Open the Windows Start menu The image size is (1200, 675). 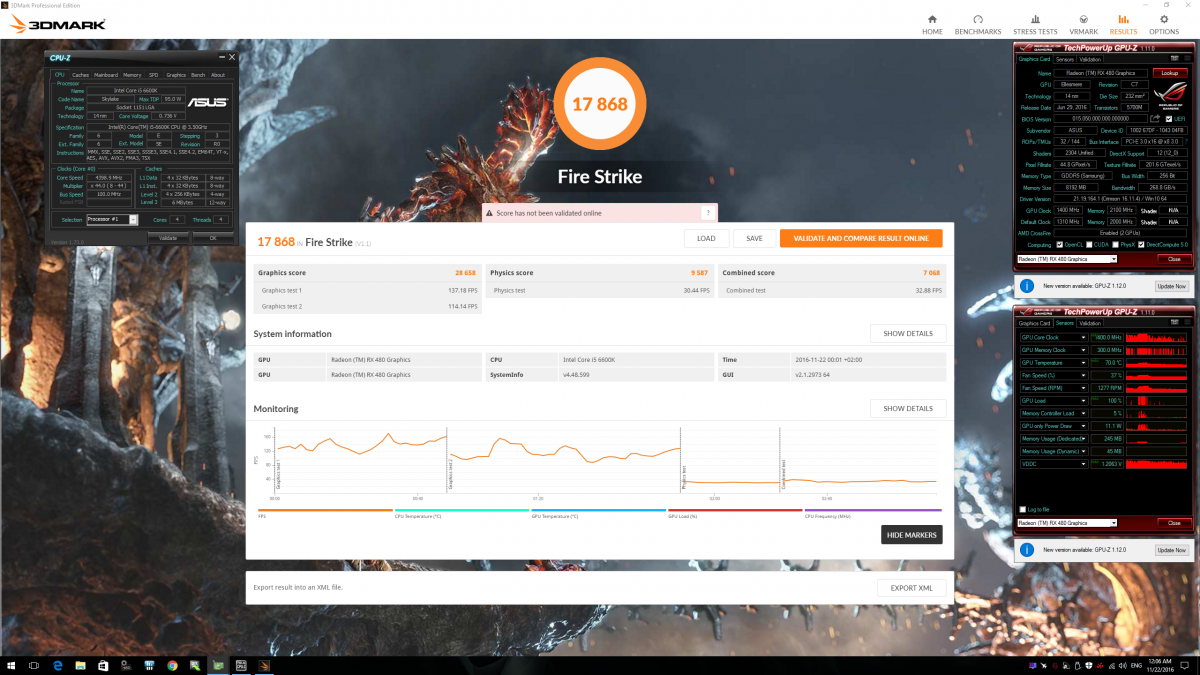[12, 664]
